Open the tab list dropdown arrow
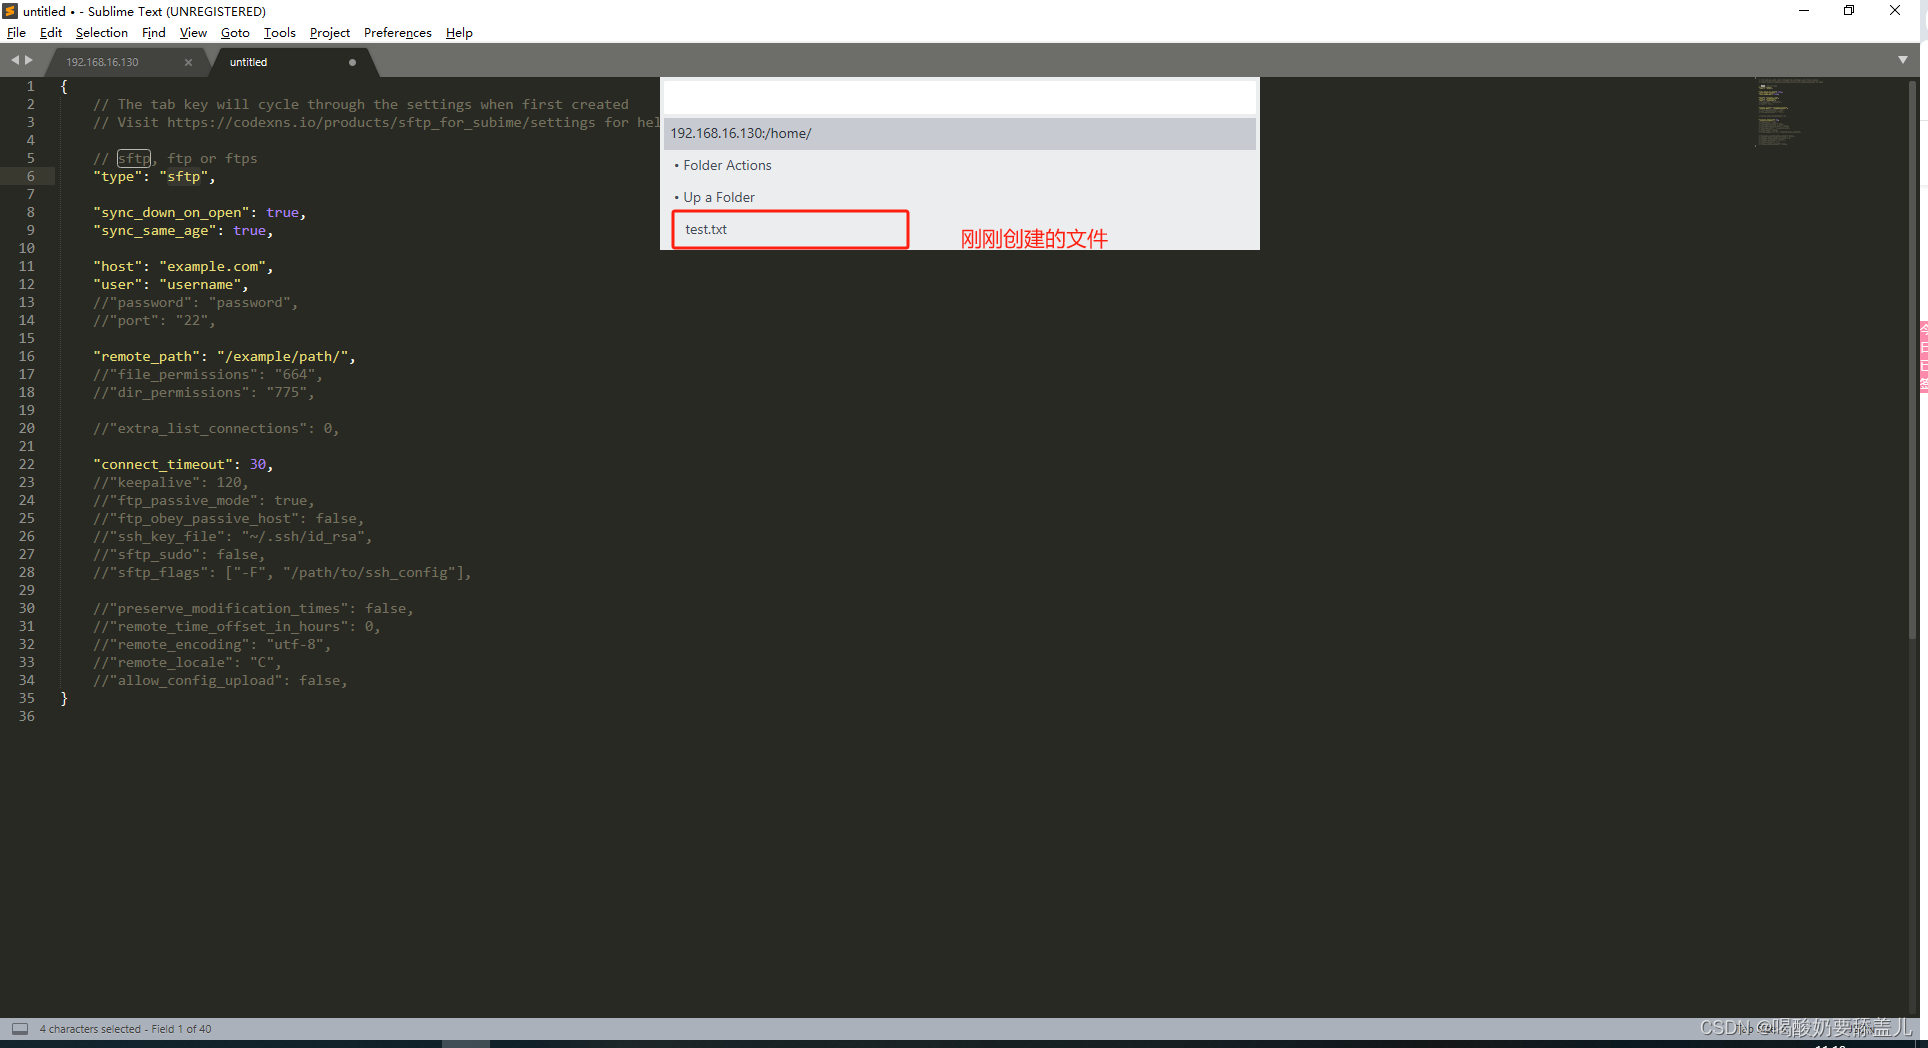 [x=1903, y=60]
